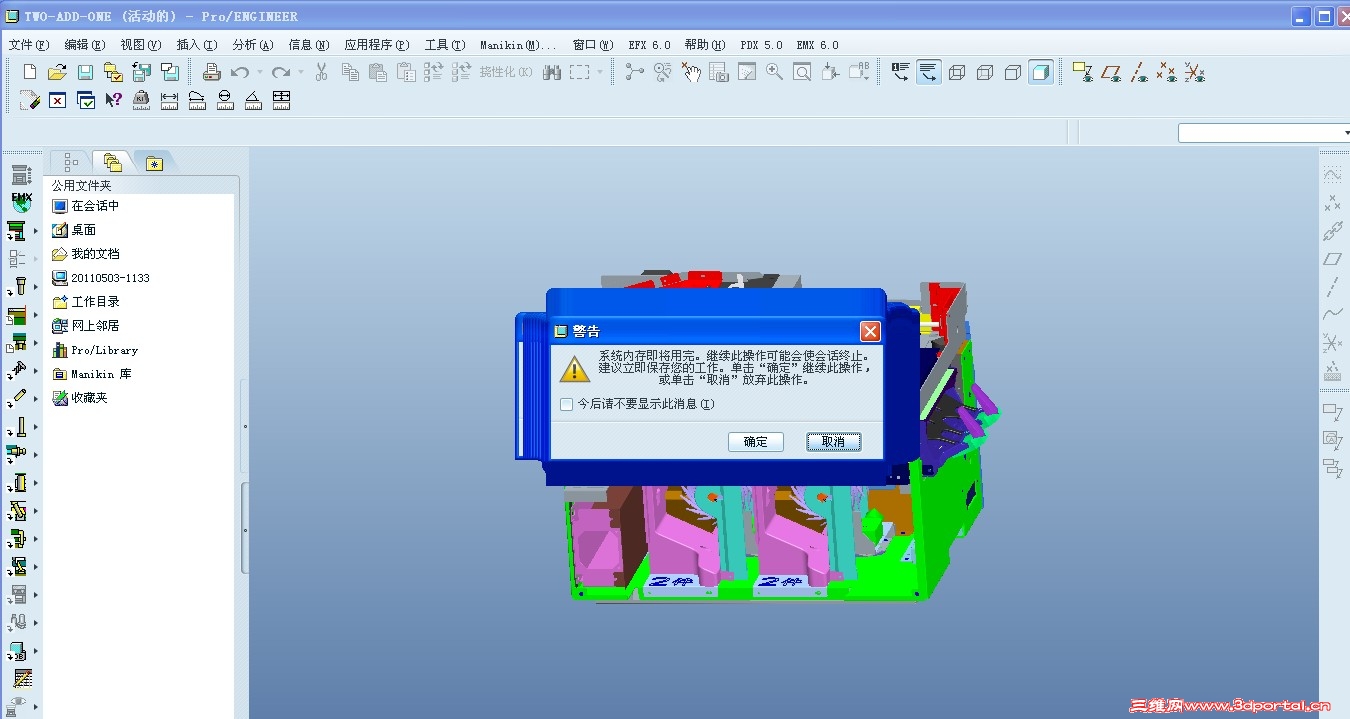Screen dimensions: 1350x719
Task: Select 工作目录 (Working Directory) entry
Action: tap(86, 302)
